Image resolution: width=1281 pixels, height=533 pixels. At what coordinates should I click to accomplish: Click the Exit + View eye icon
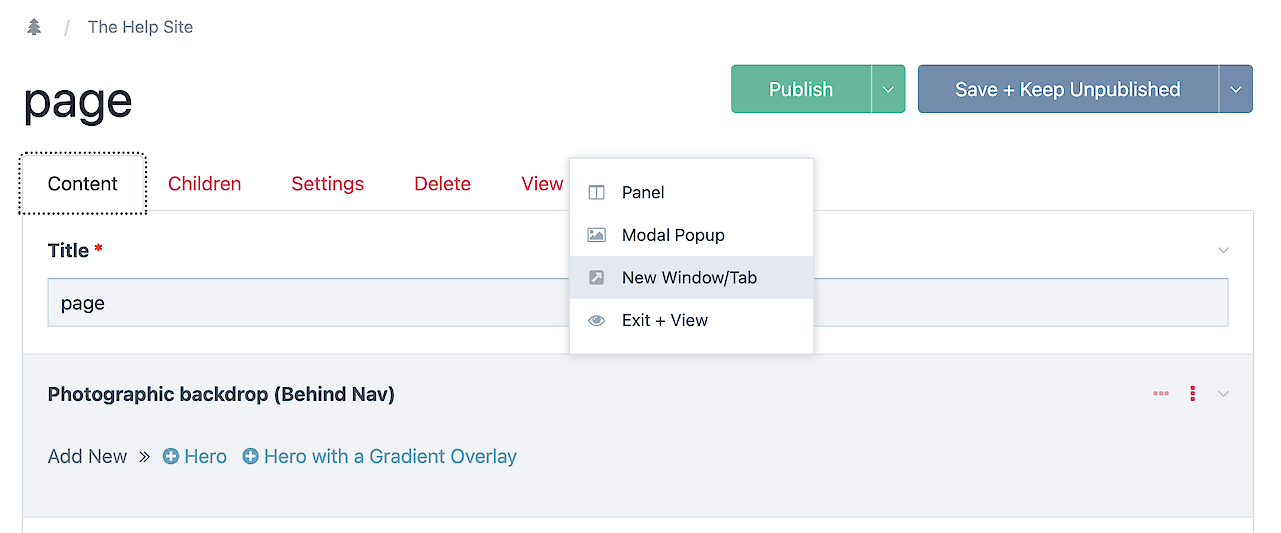[x=597, y=321]
